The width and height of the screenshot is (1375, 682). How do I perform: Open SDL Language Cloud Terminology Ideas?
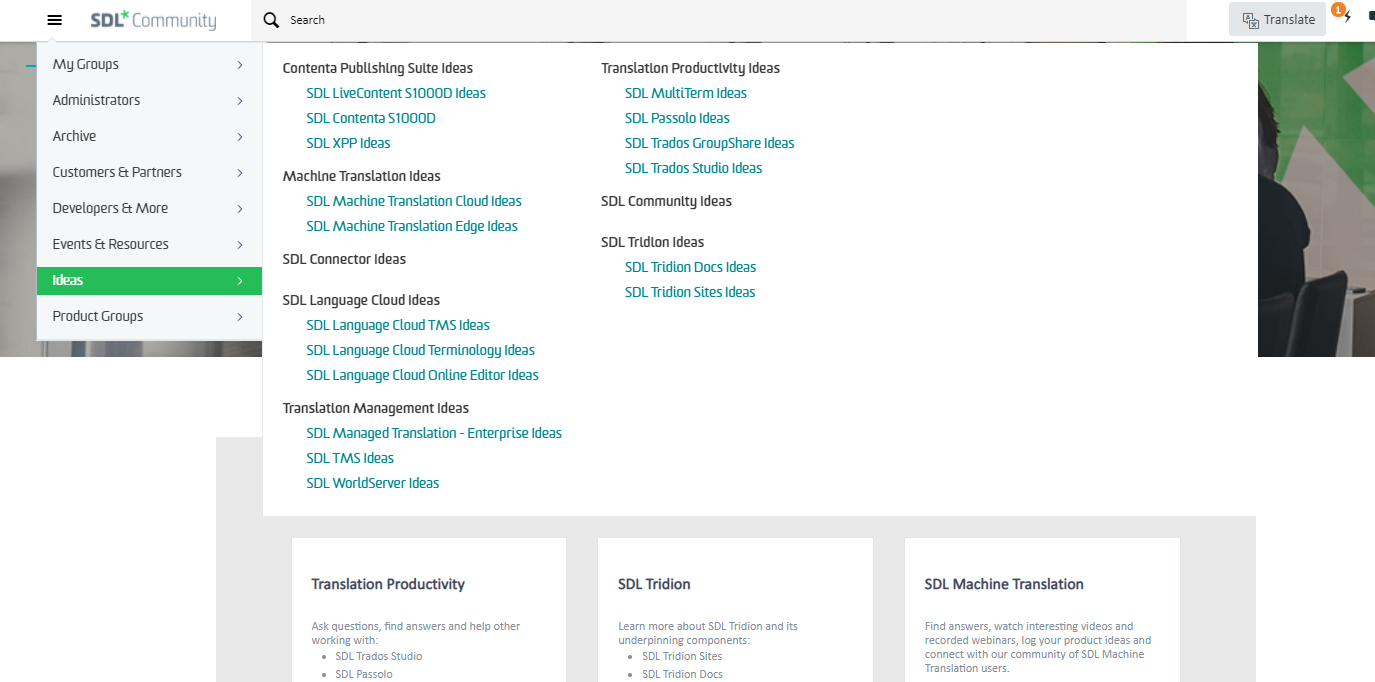(420, 350)
